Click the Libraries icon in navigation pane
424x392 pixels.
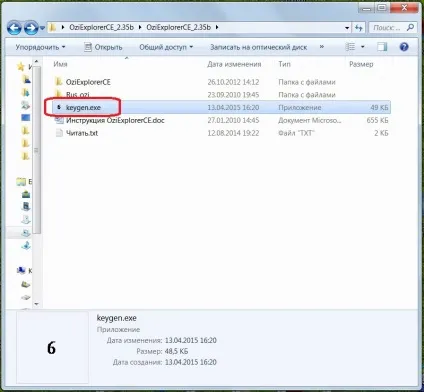21,182
